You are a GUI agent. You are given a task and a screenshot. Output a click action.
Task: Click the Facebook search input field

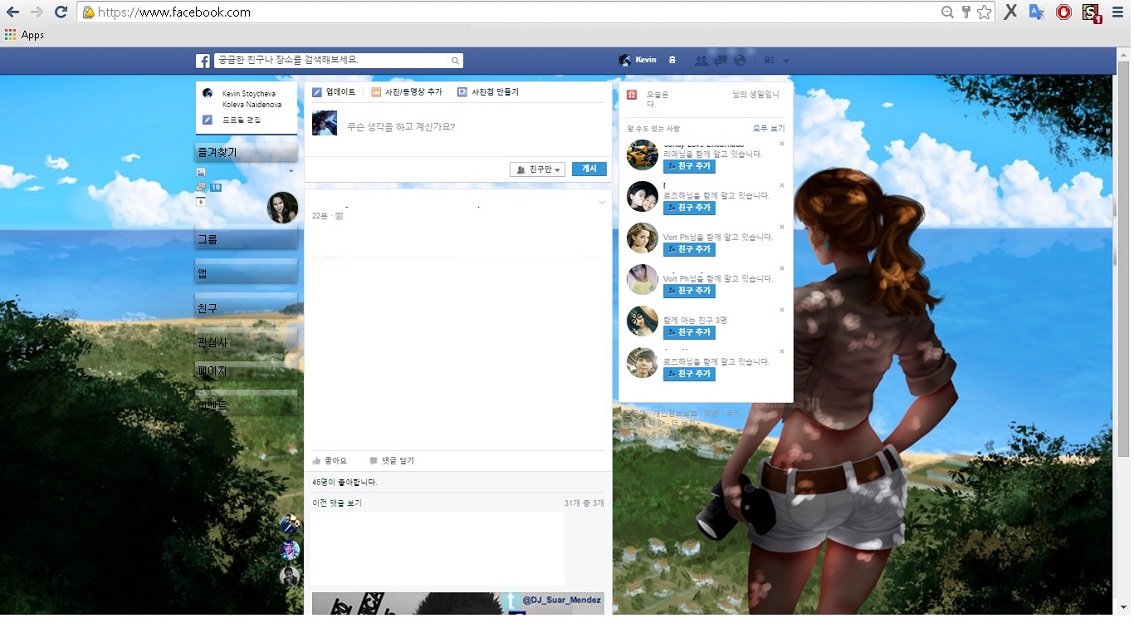[x=331, y=60]
